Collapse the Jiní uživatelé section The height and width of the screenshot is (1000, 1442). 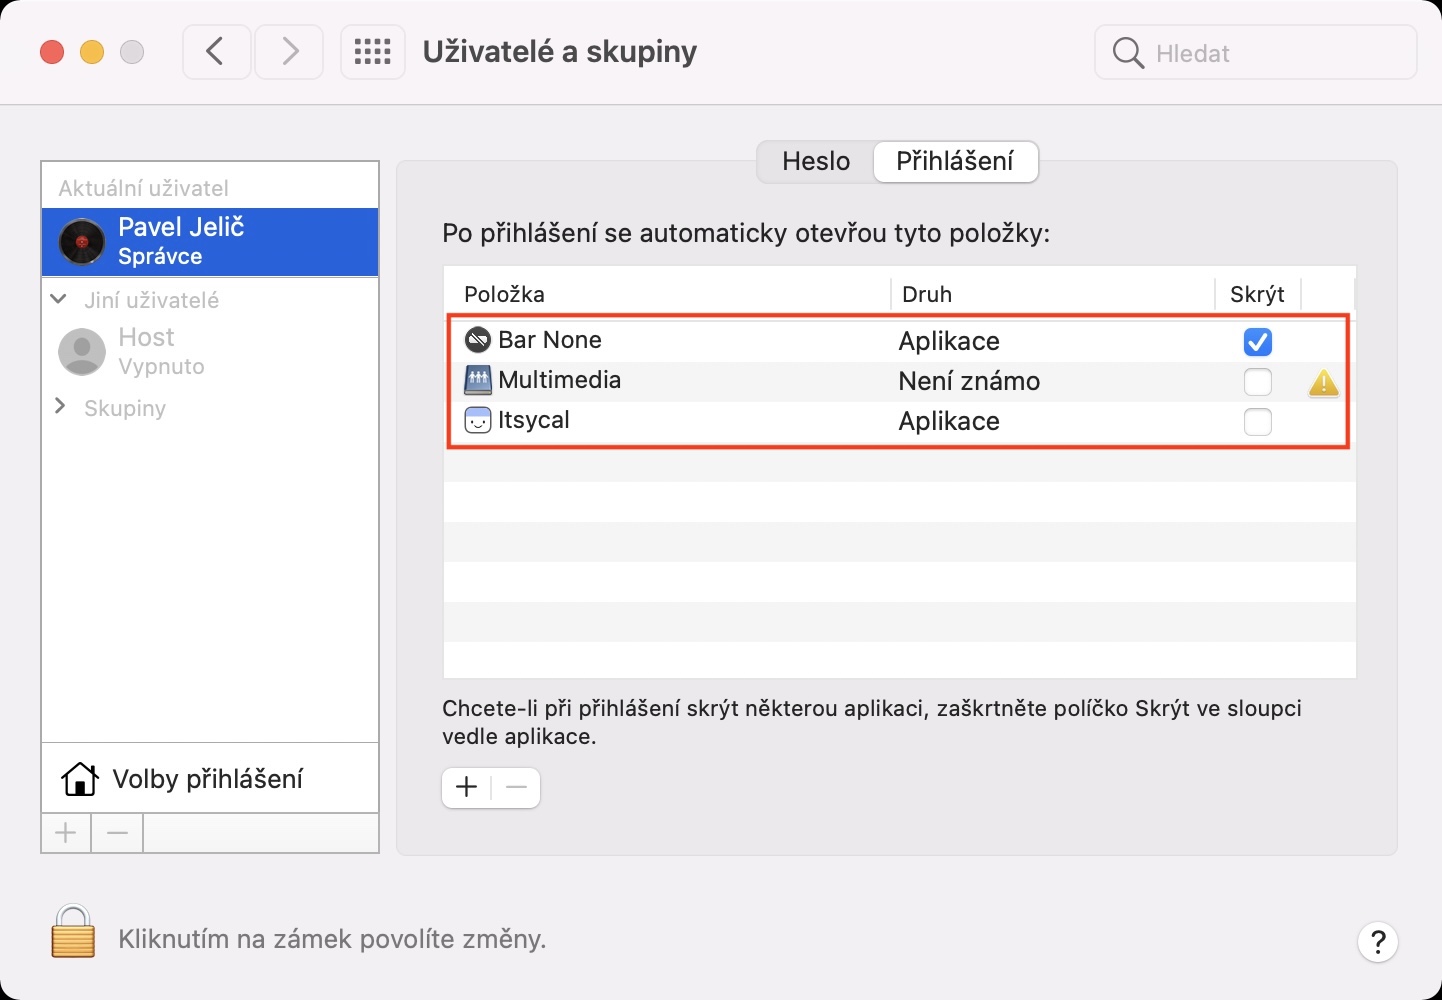tap(59, 299)
